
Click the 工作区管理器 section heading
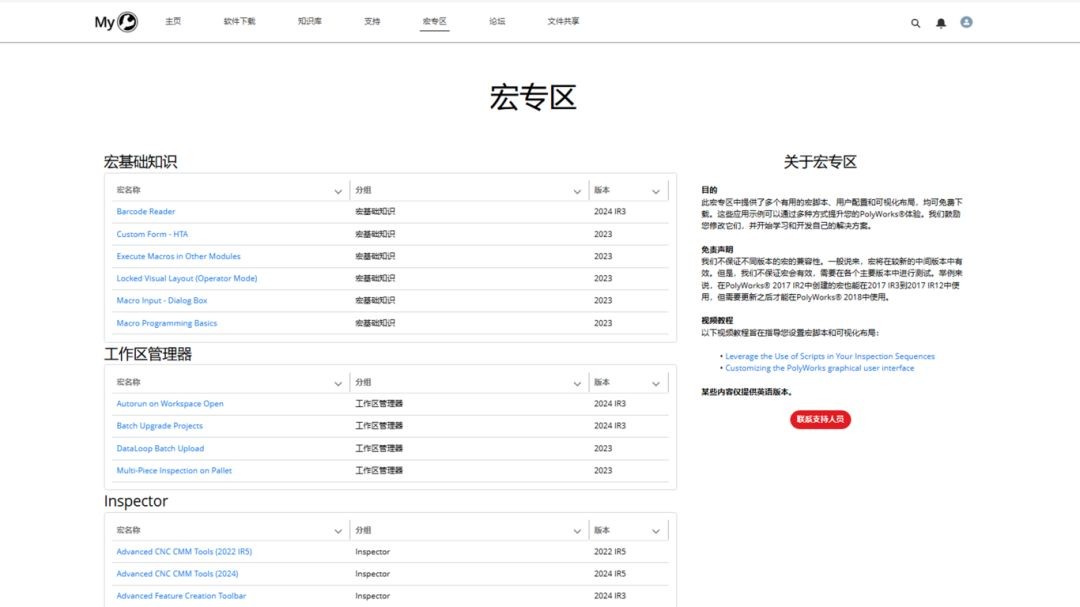148,354
